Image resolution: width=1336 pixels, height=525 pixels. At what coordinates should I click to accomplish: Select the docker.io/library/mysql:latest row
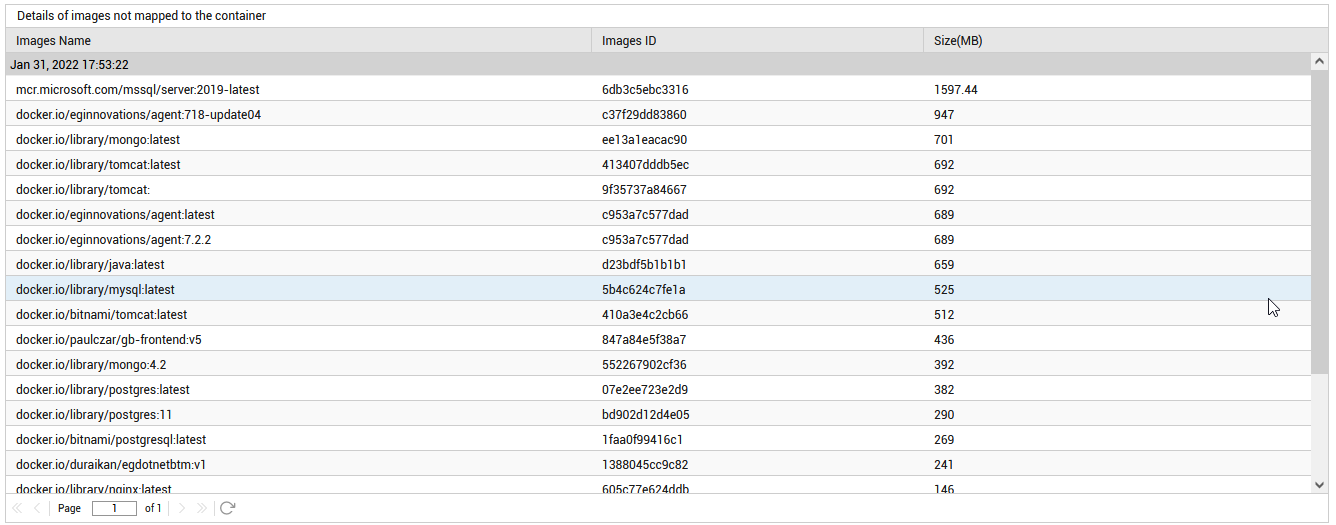pos(659,289)
